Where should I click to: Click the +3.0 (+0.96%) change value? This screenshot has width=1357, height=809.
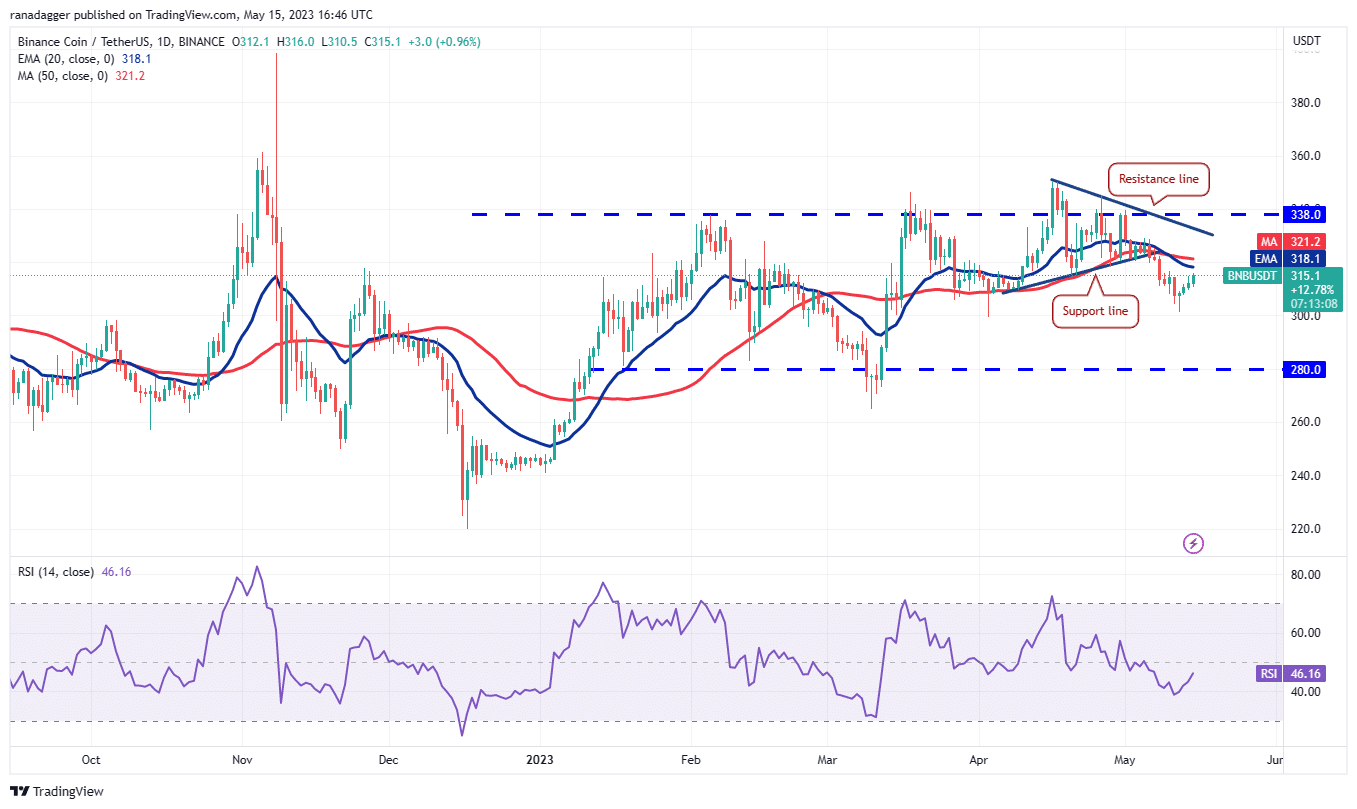coord(442,42)
